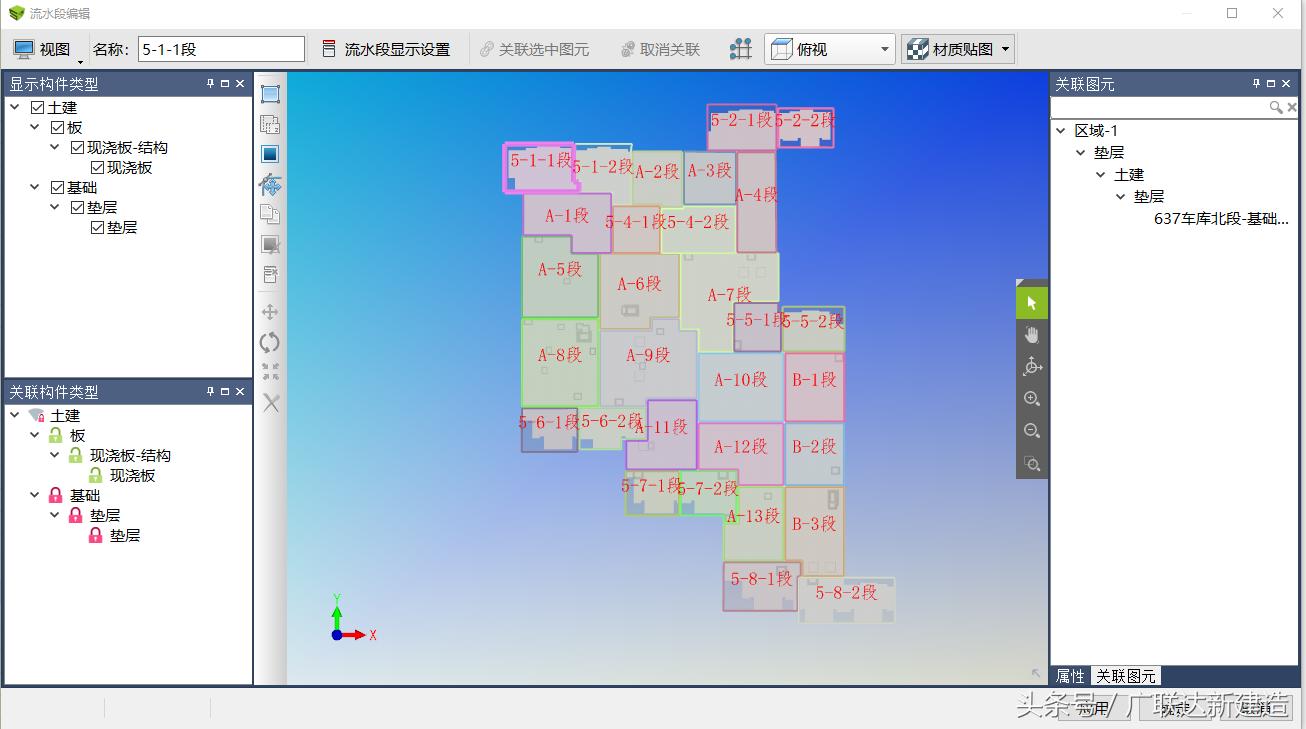
Task: Click the delete (X) icon on left toolbar
Action: [271, 403]
